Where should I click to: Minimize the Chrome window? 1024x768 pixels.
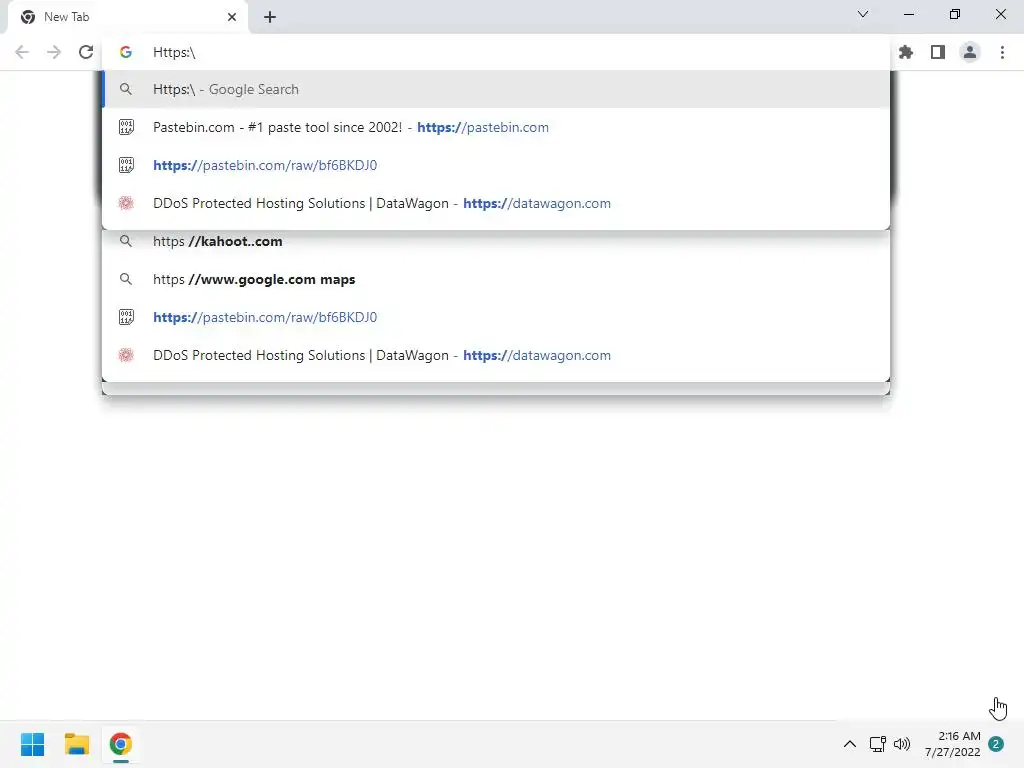click(x=909, y=14)
